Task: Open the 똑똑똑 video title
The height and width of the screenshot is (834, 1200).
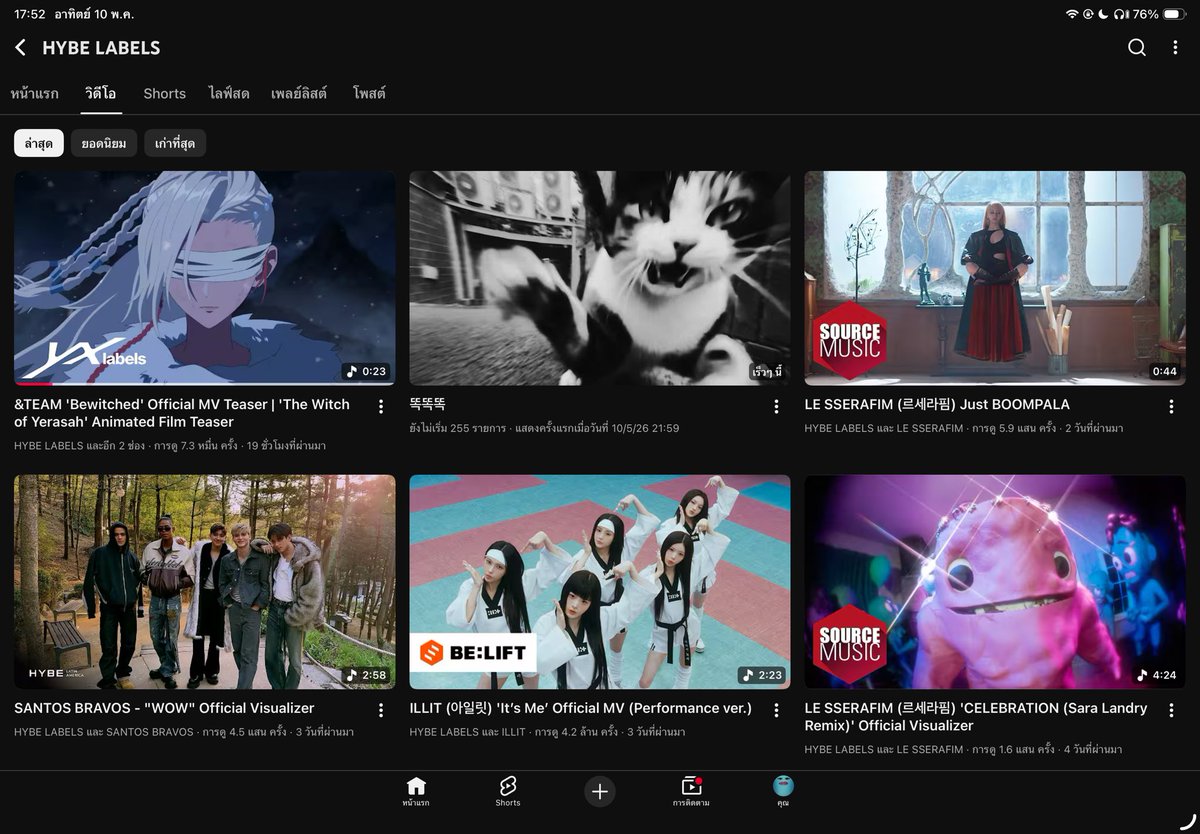Action: click(x=427, y=404)
